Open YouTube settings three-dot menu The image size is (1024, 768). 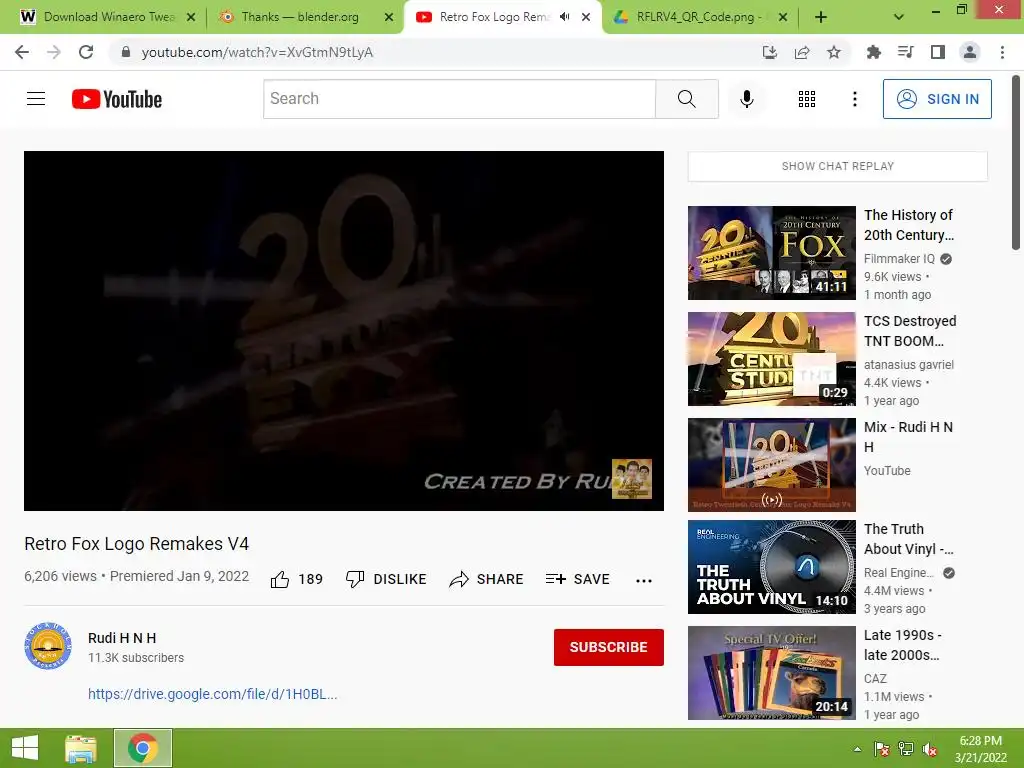click(x=854, y=99)
